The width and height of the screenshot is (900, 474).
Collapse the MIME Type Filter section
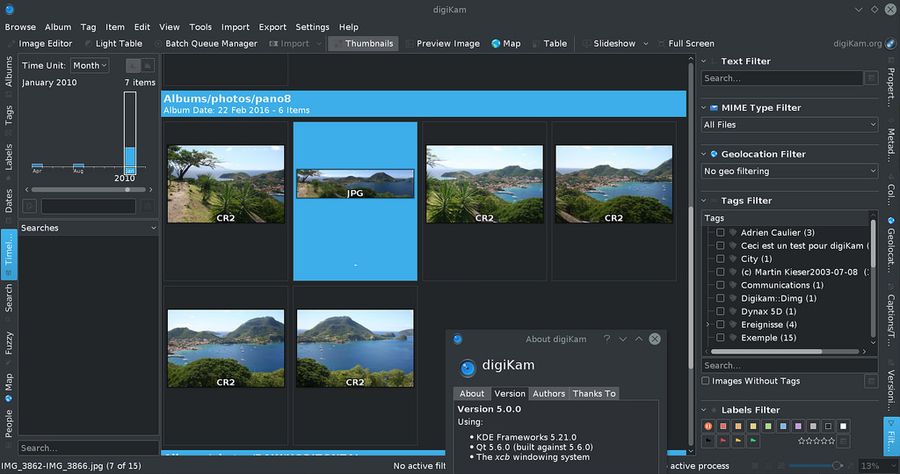coord(704,108)
